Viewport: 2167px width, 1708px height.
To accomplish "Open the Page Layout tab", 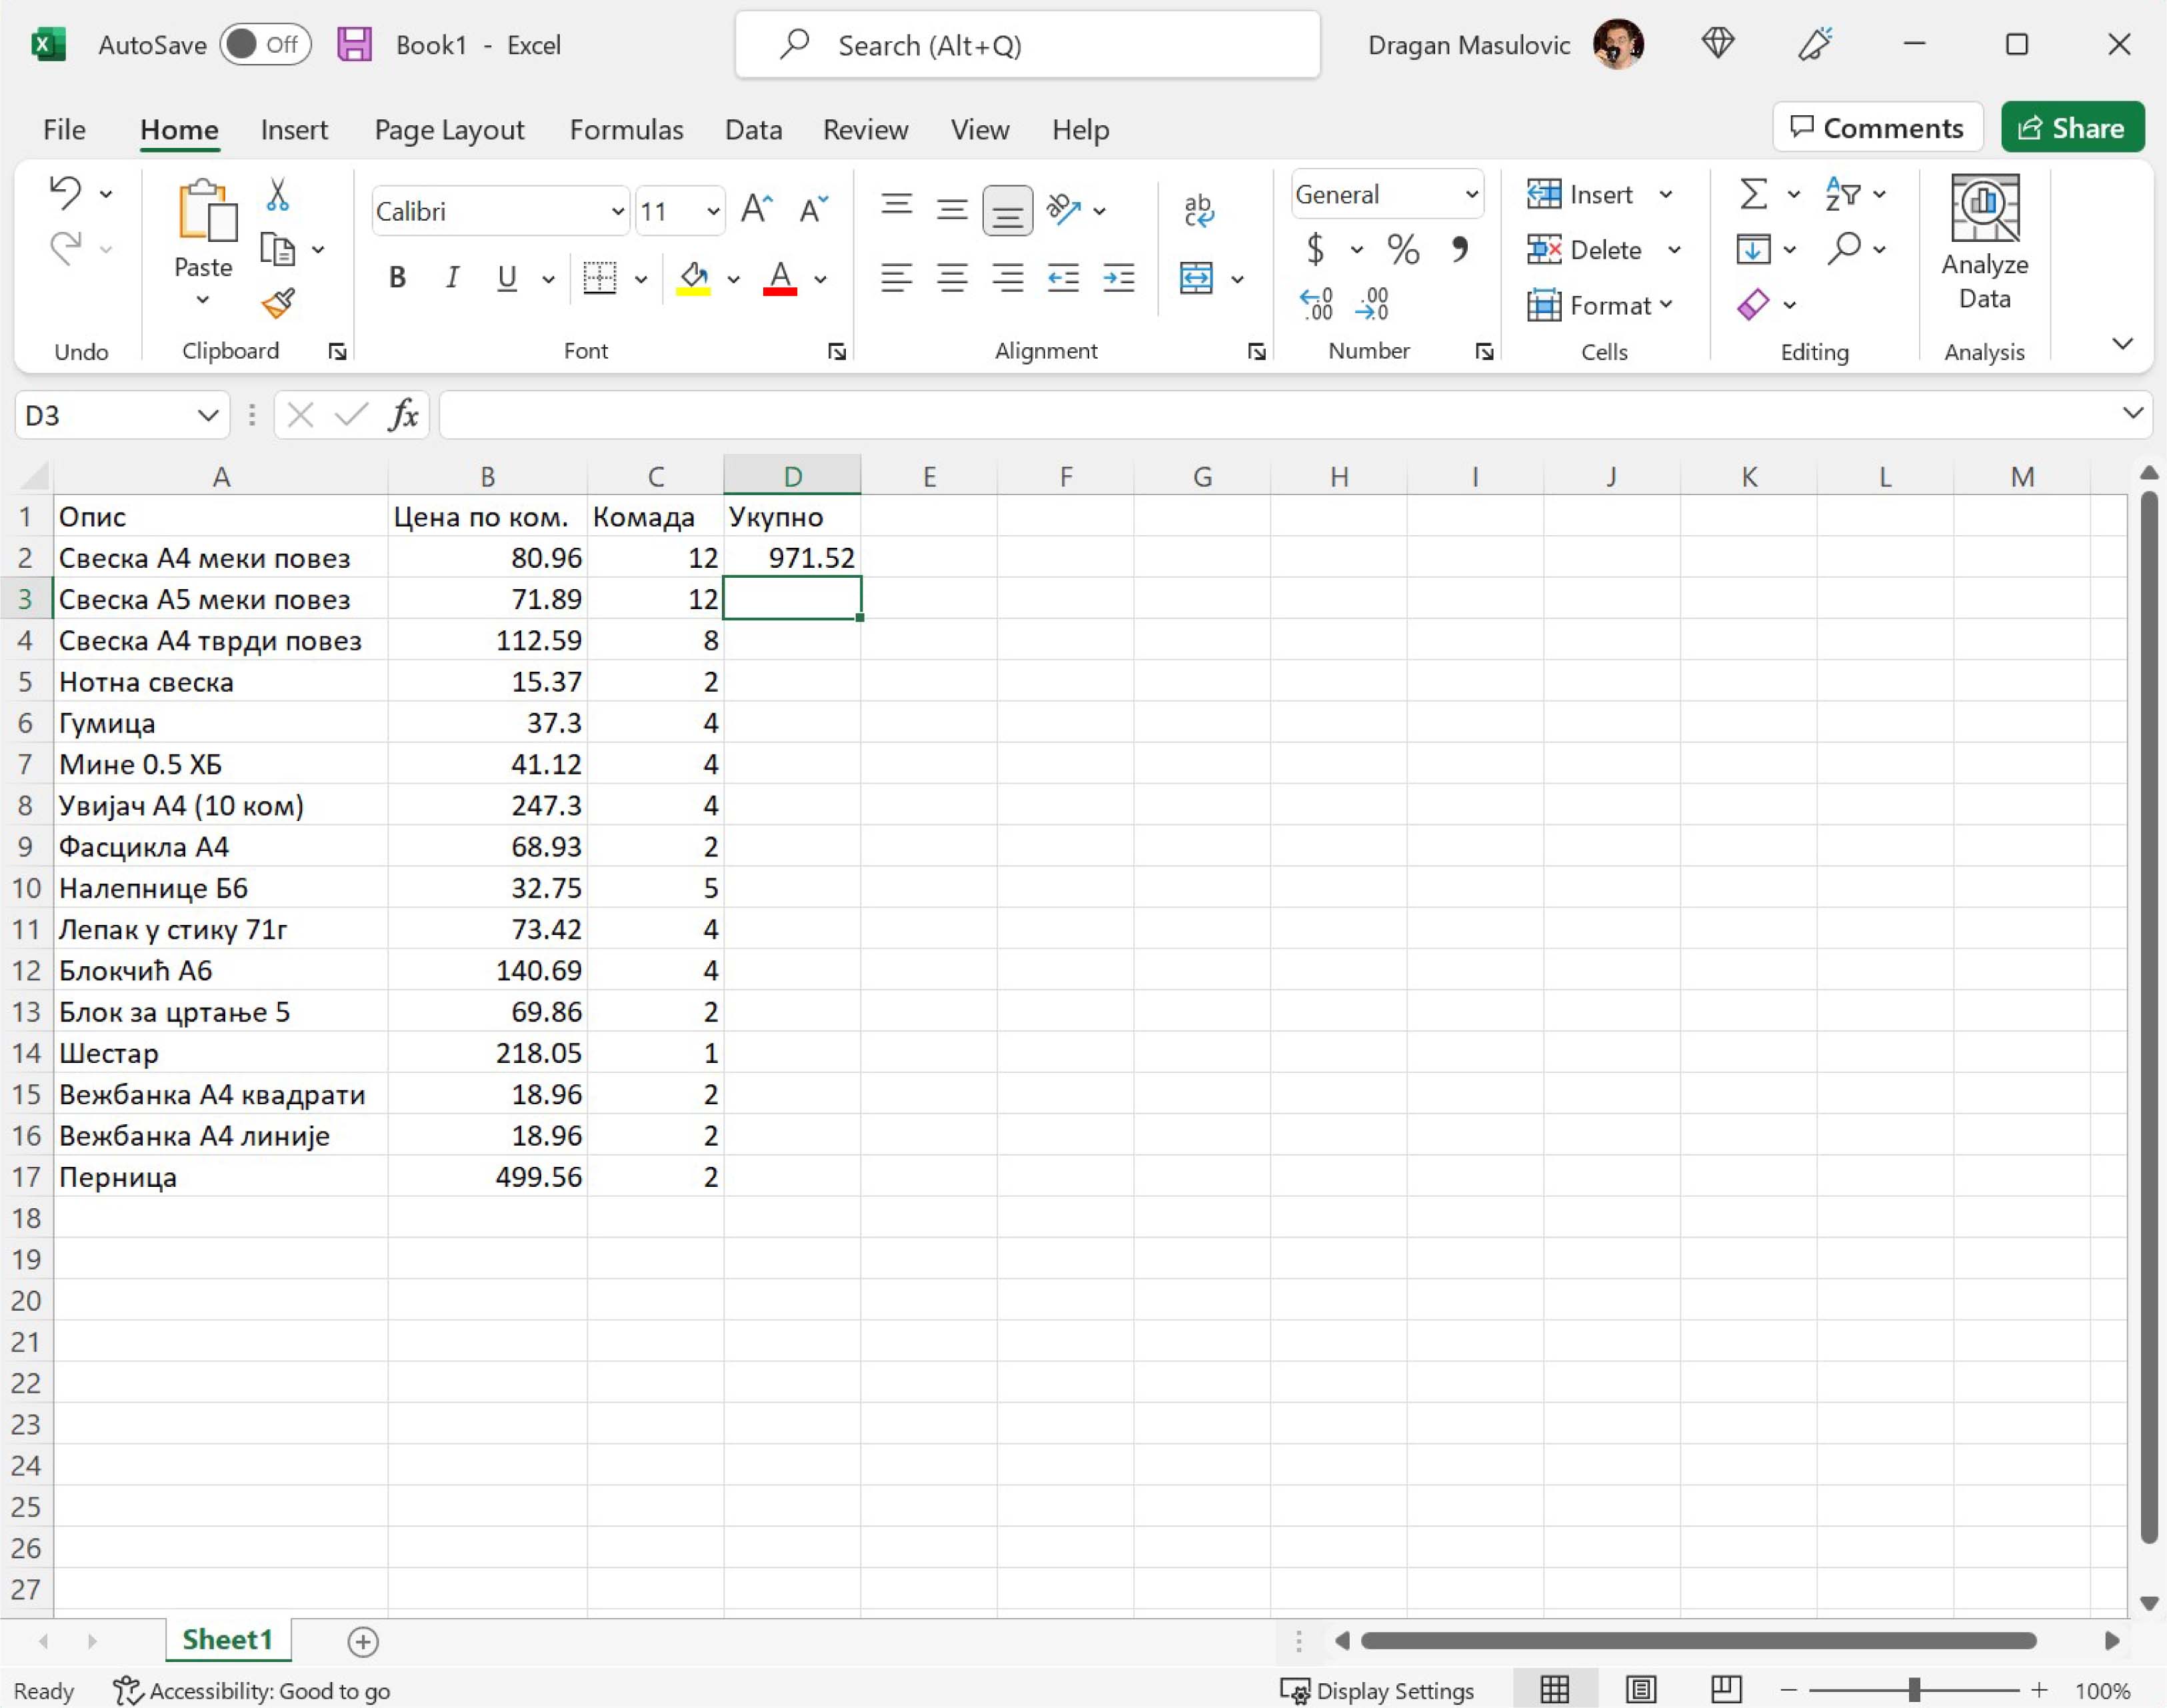I will pyautogui.click(x=449, y=130).
